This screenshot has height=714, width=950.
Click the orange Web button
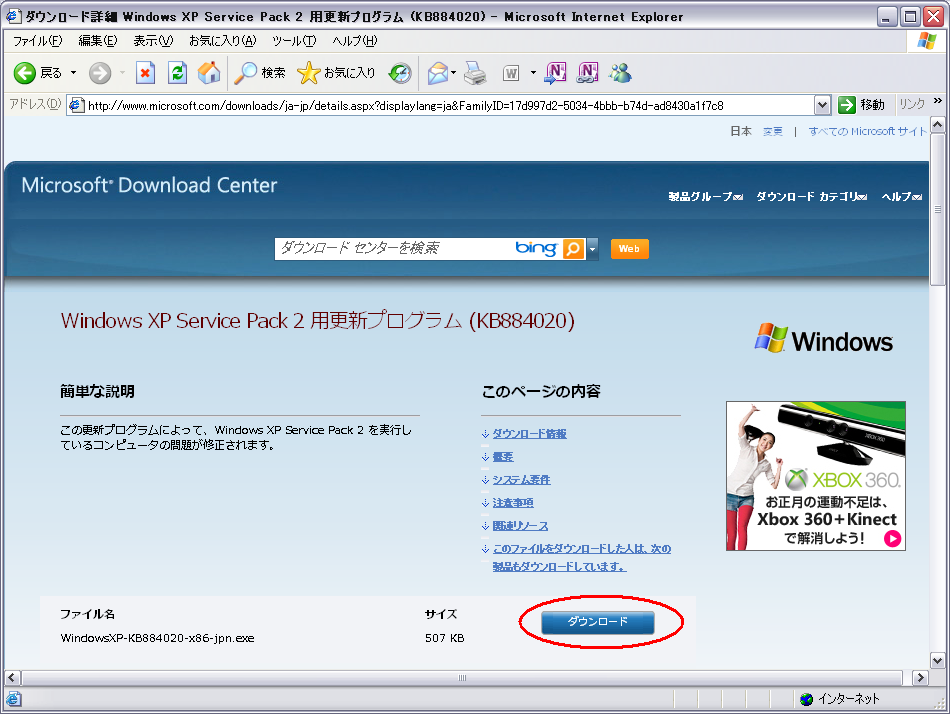(629, 249)
